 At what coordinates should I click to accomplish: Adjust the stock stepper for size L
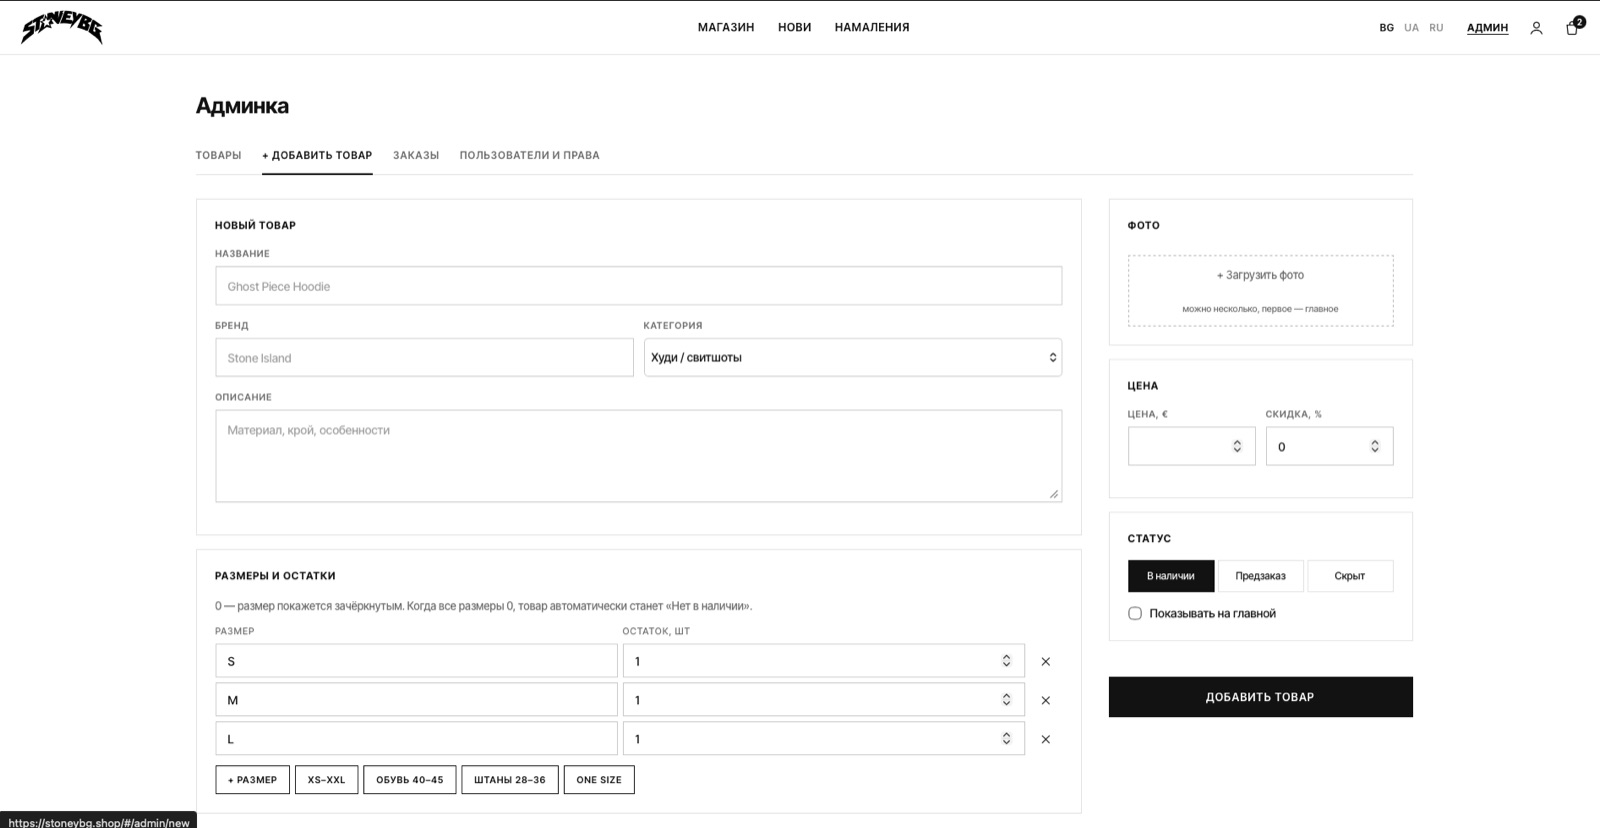(x=1006, y=739)
